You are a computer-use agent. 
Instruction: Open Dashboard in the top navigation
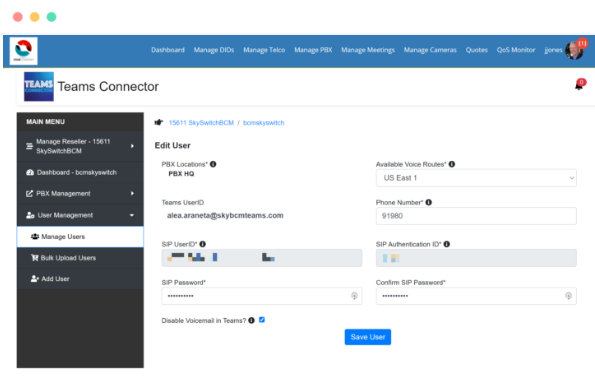point(168,50)
